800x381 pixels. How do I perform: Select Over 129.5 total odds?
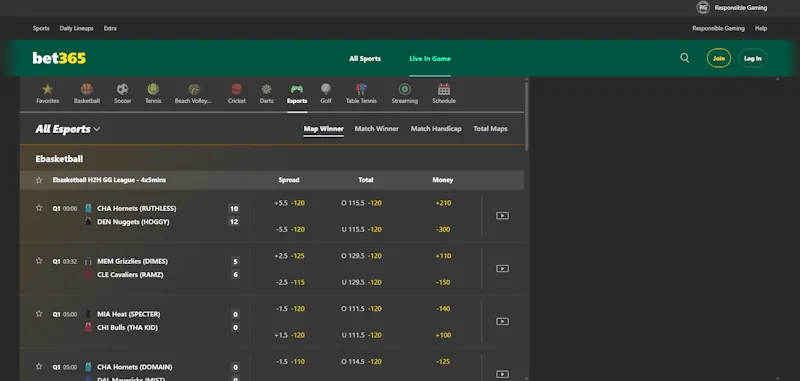coord(361,256)
